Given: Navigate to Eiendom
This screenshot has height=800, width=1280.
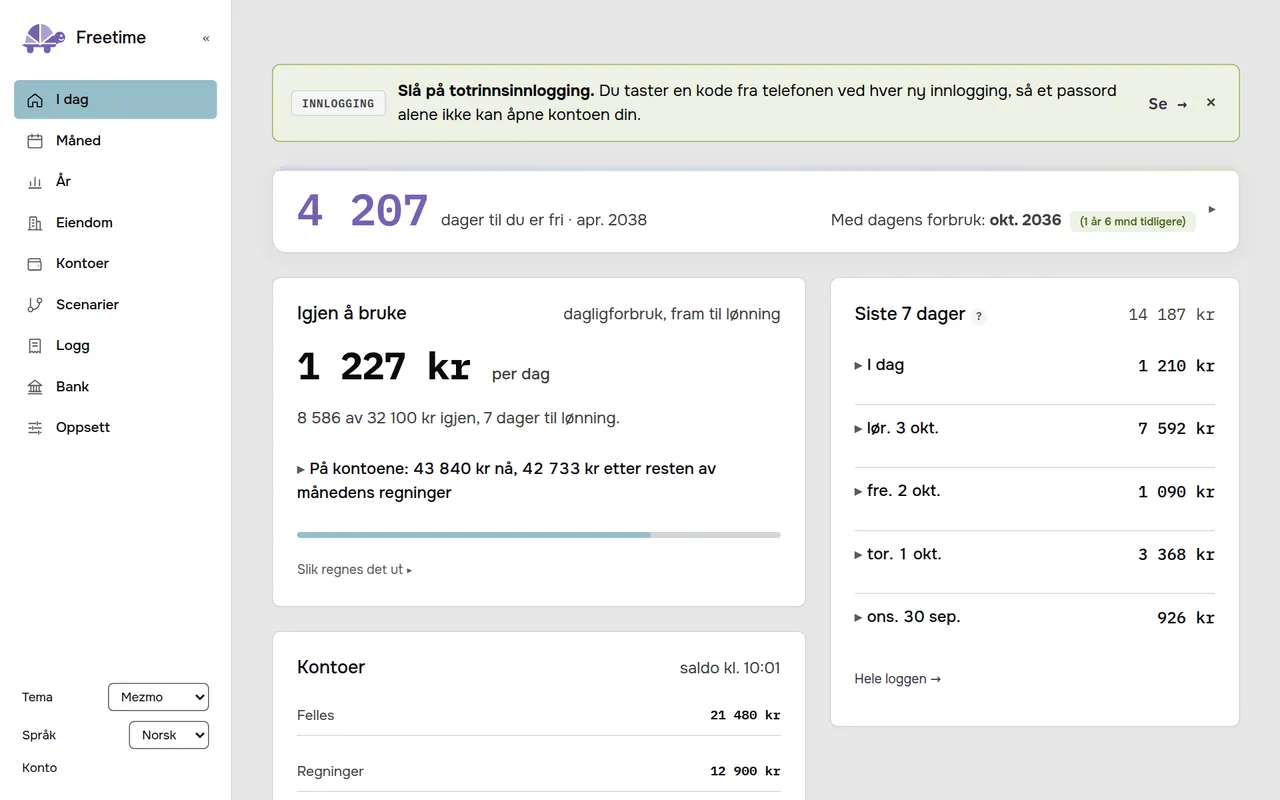Looking at the screenshot, I should pyautogui.click(x=115, y=223).
